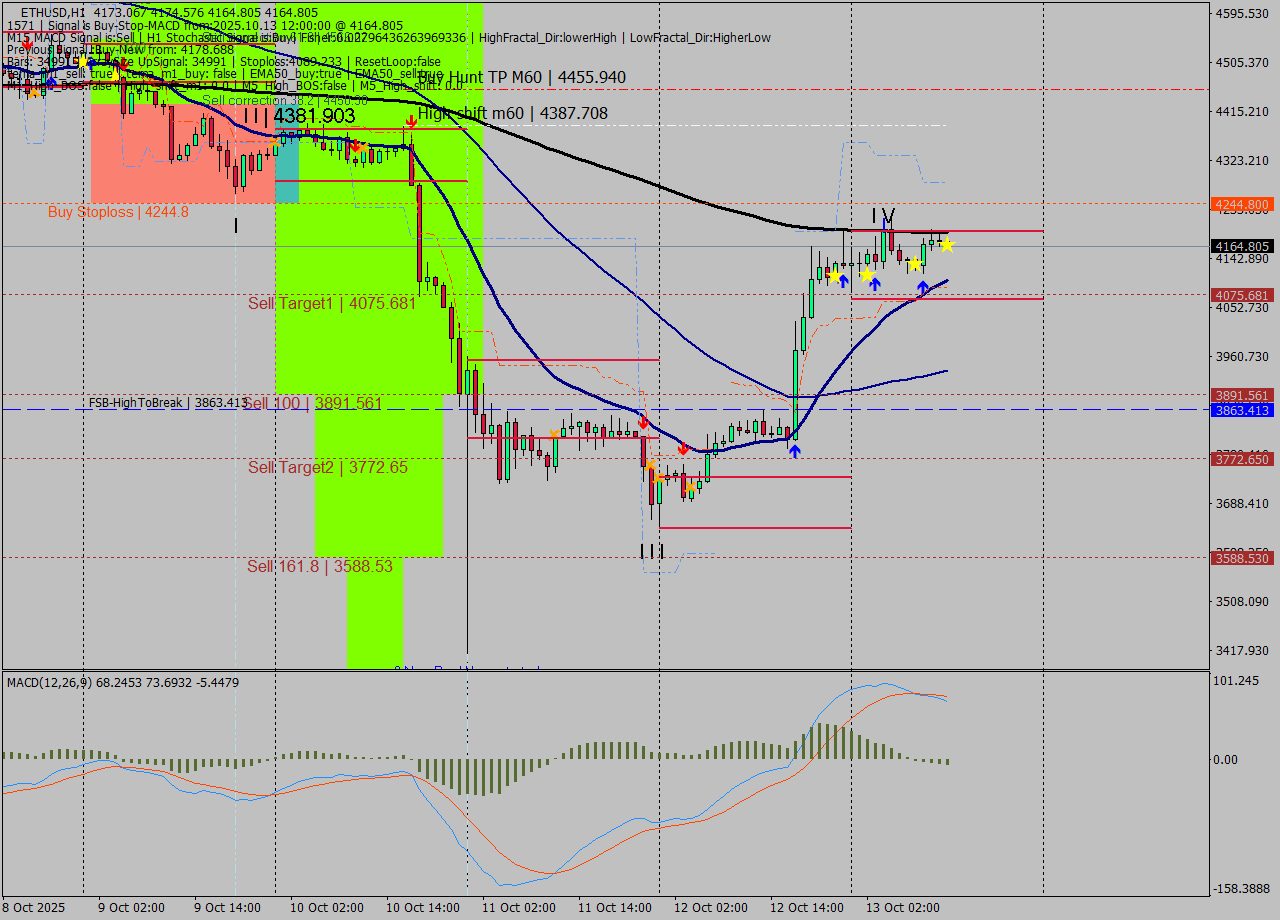This screenshot has width=1280, height=920.
Task: Click the red 3588.530 price badge on the axis
Action: coord(1243,560)
